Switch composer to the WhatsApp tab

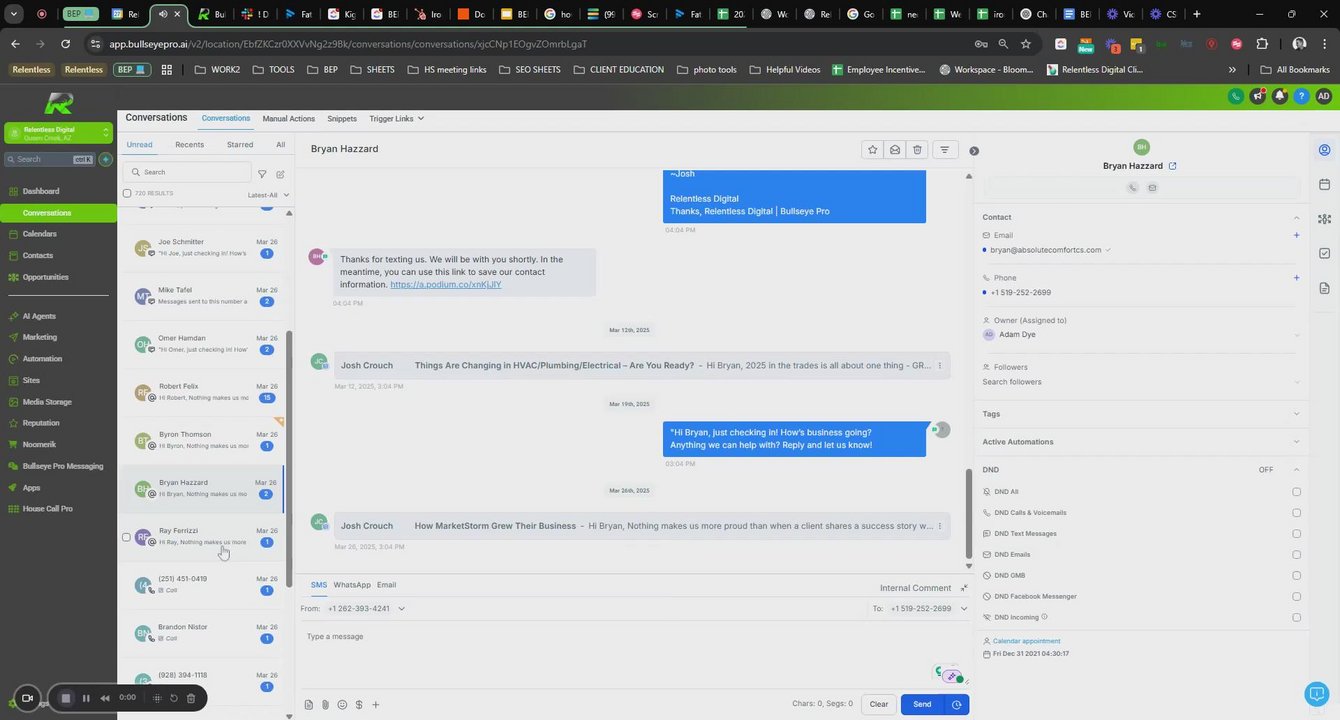click(x=352, y=585)
